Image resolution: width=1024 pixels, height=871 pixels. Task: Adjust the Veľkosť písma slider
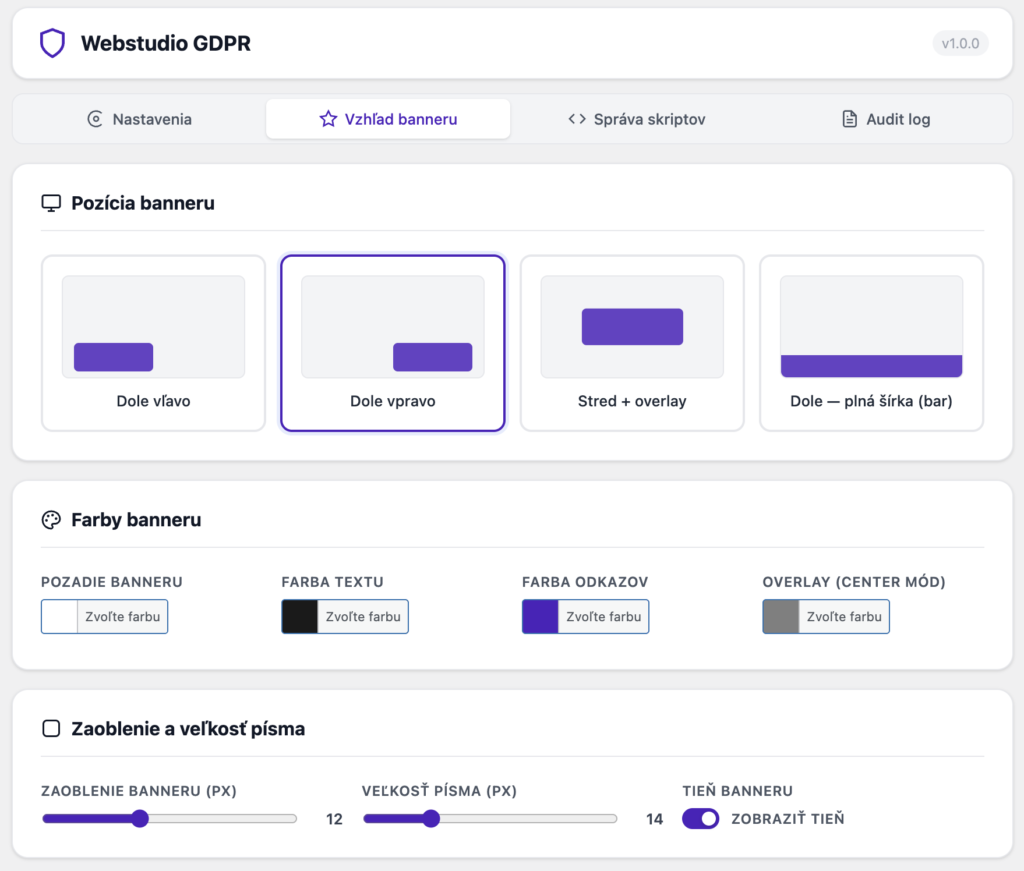[430, 818]
